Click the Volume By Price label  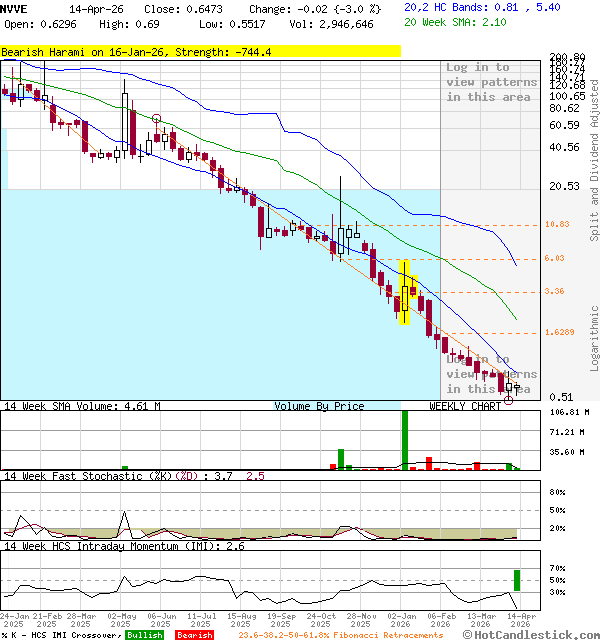point(319,407)
